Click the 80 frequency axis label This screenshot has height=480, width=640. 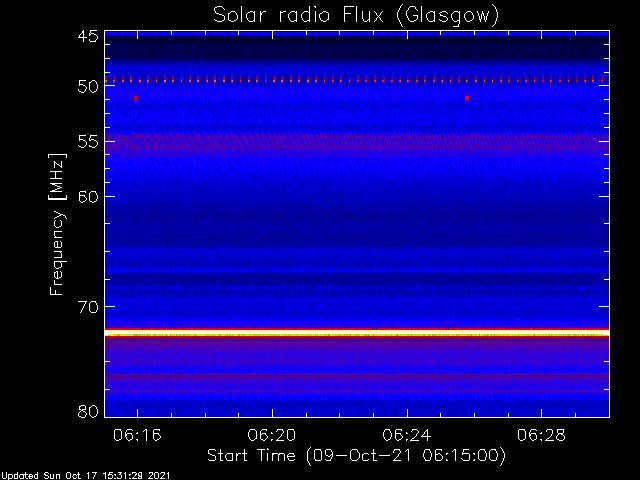pos(88,411)
